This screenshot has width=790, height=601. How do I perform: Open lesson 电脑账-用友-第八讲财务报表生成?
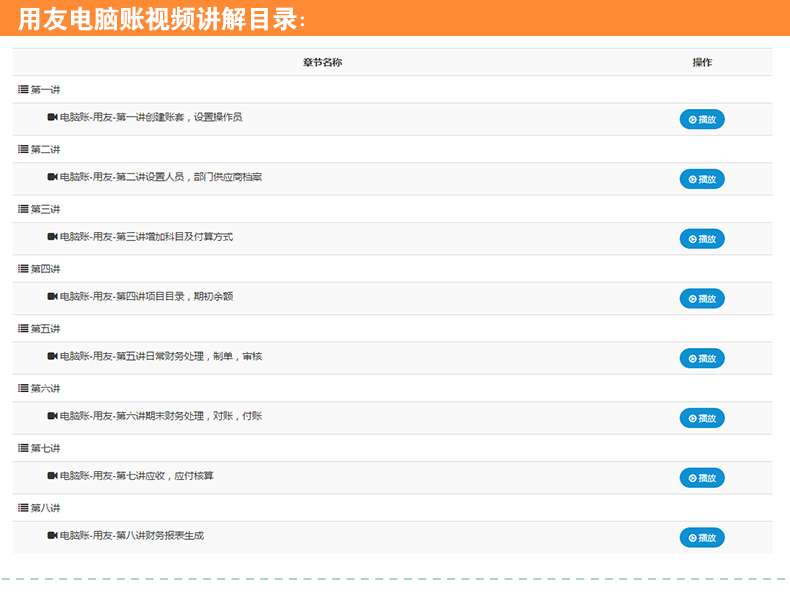(132, 535)
